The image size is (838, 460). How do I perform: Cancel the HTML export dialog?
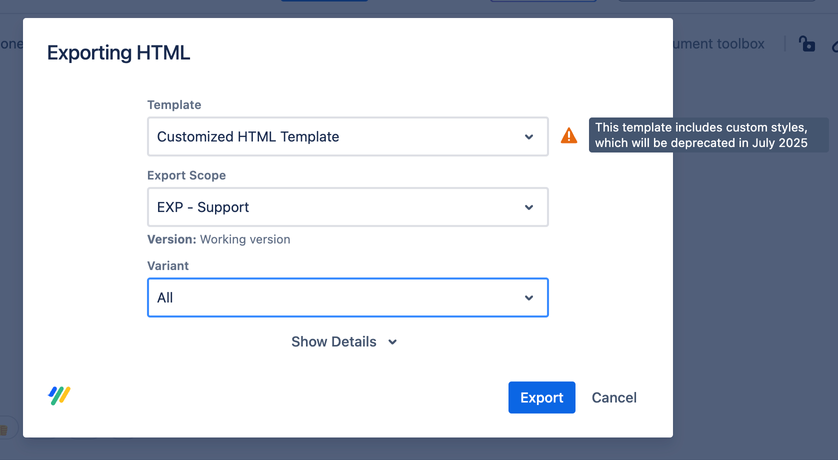[x=614, y=397]
